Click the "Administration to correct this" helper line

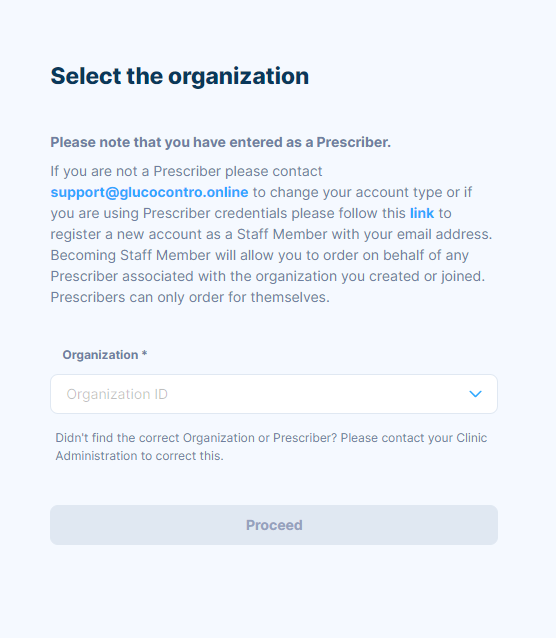pyautogui.click(x=140, y=456)
